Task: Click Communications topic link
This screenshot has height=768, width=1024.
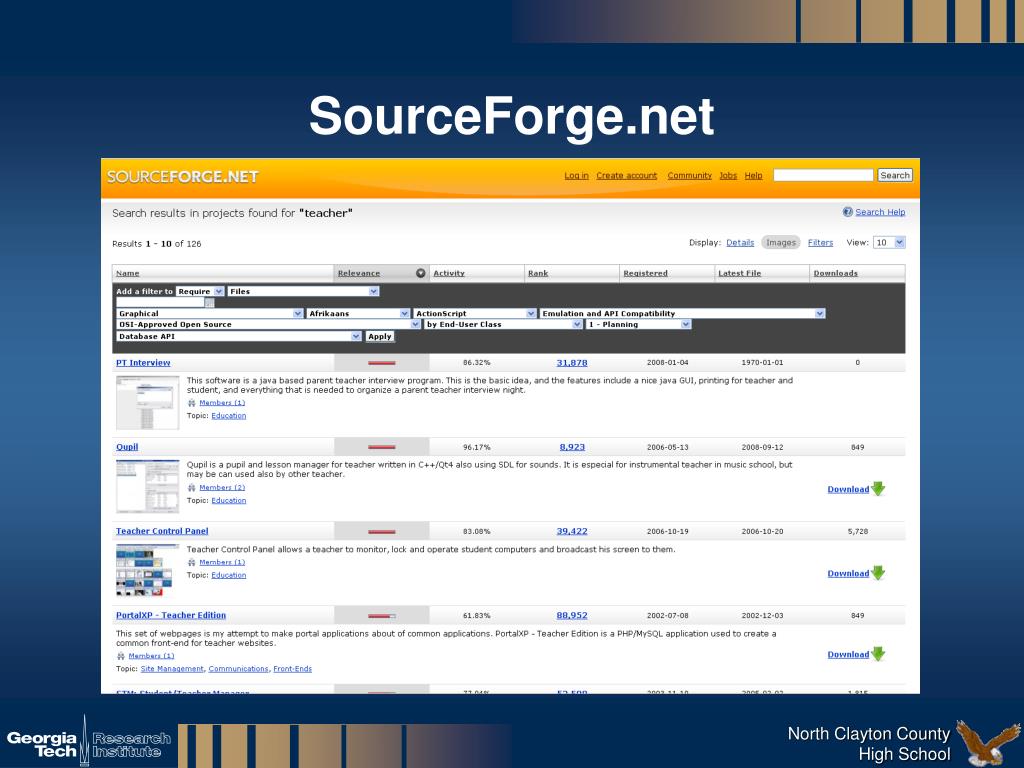Action: pyautogui.click(x=238, y=669)
